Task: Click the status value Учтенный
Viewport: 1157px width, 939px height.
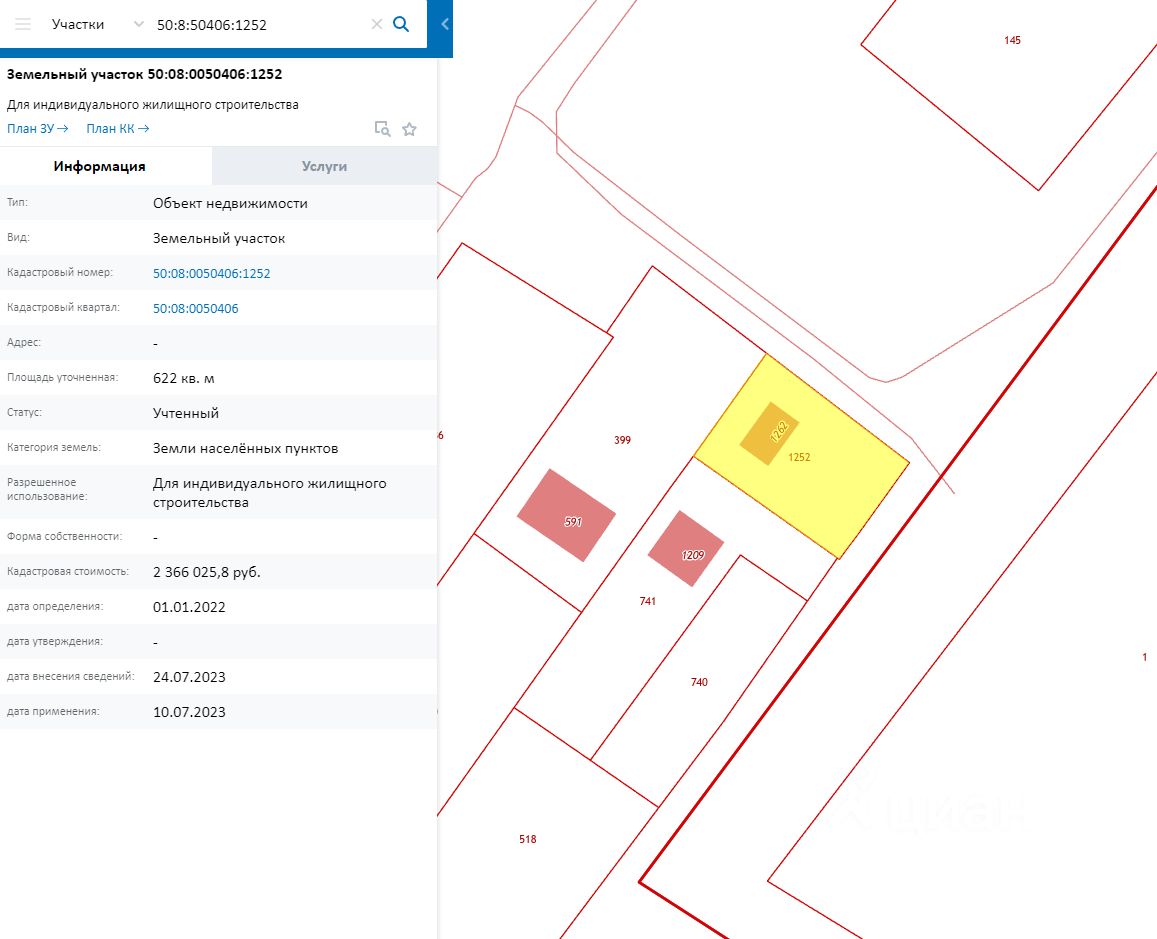Action: (186, 413)
